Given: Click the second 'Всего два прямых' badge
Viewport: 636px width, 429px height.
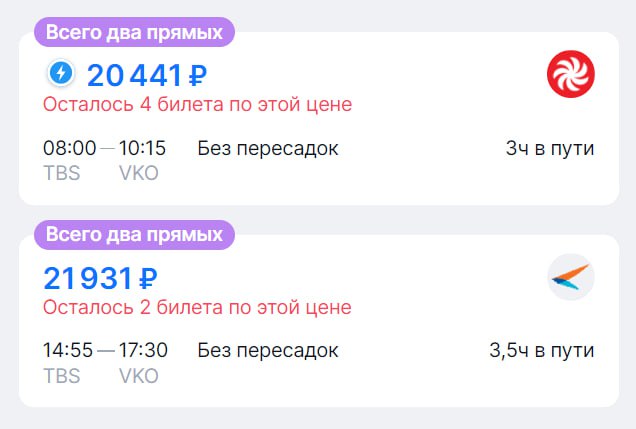Looking at the screenshot, I should coord(134,236).
